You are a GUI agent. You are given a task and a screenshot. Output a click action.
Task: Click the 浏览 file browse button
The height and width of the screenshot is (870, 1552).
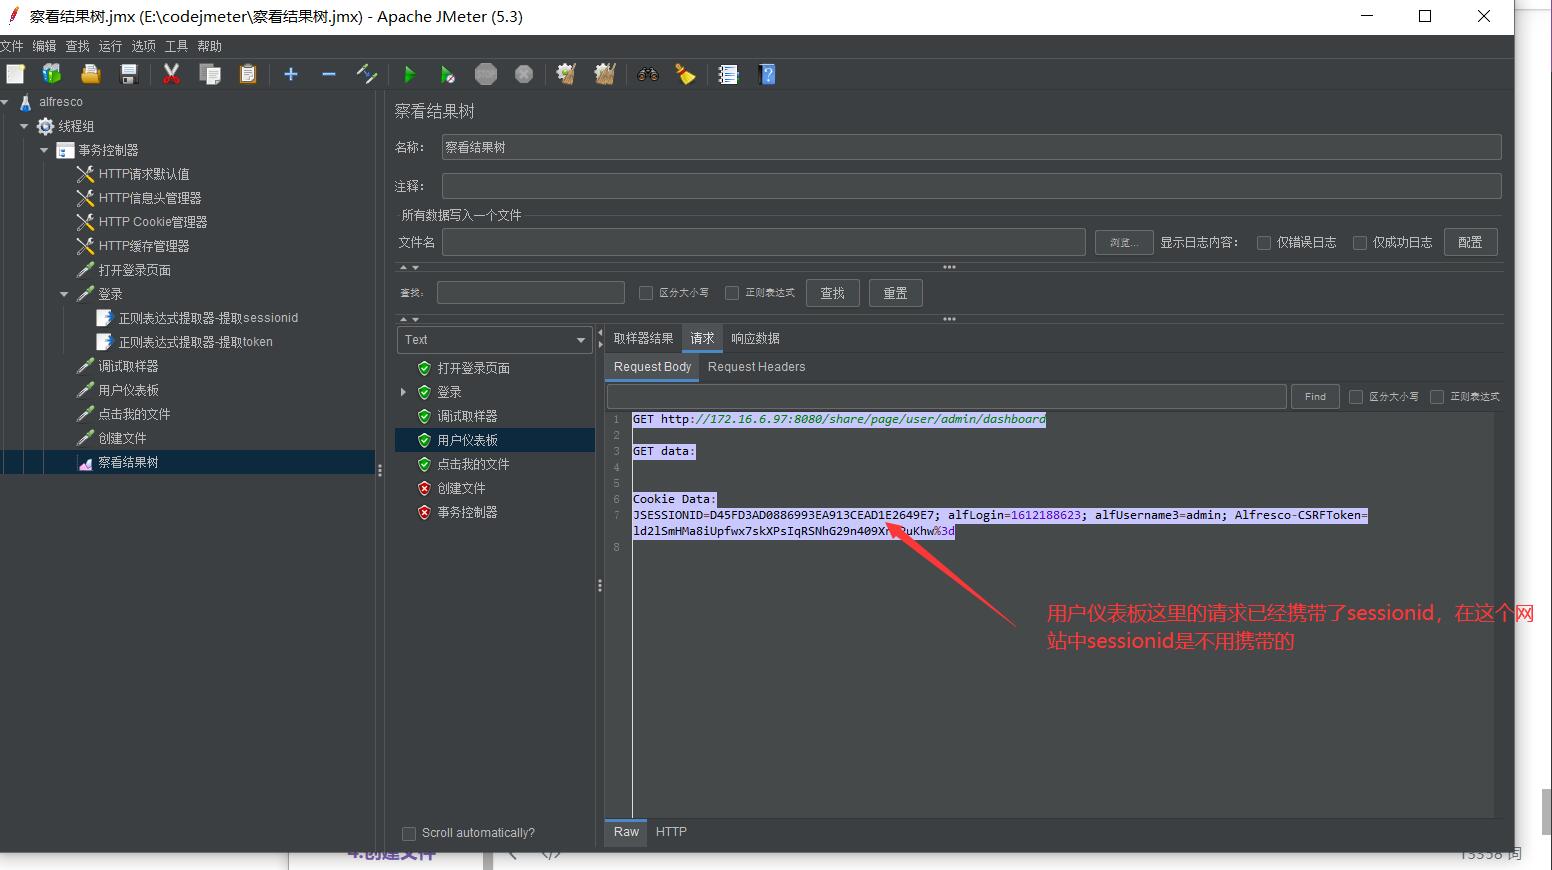(x=1123, y=242)
